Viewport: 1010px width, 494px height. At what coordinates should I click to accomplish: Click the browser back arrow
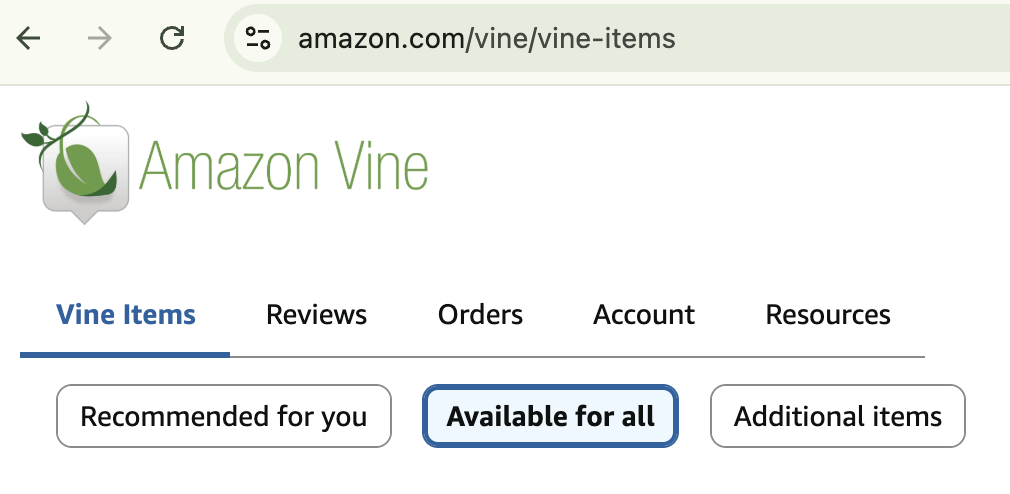click(x=29, y=39)
